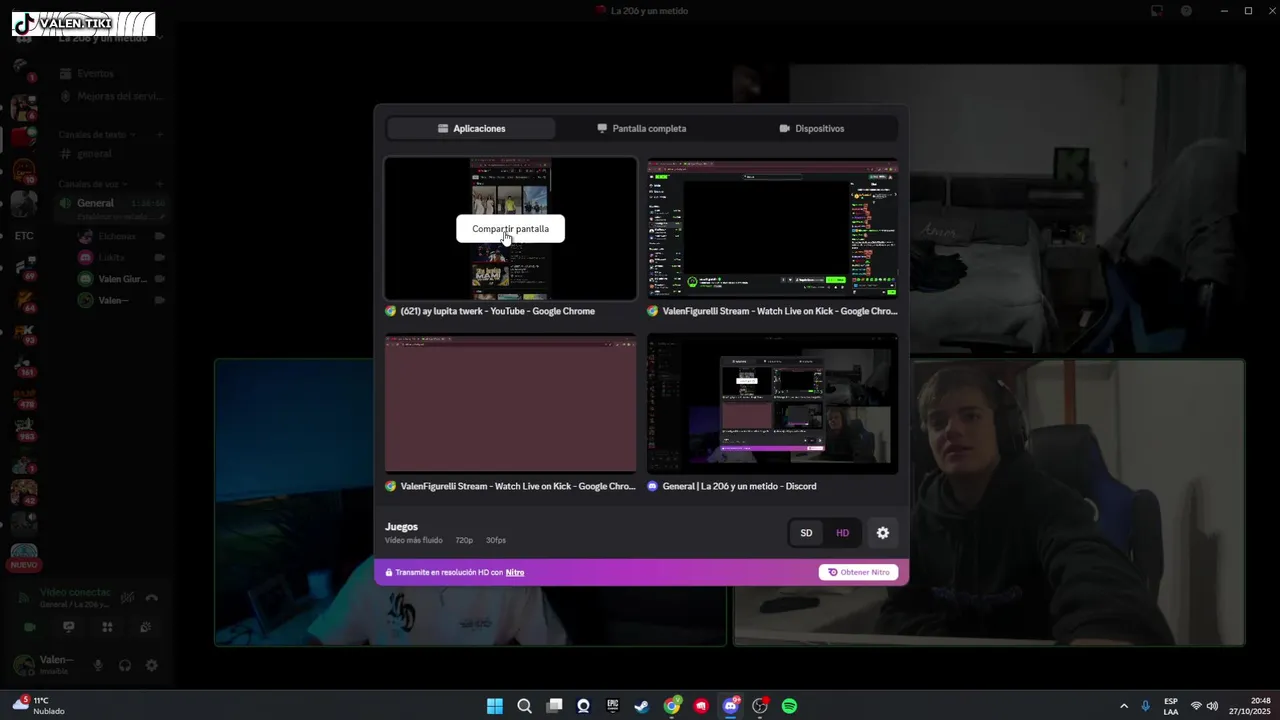1280x720 pixels.
Task: Open the Discord inbox icon in the title bar
Action: coord(1157,11)
